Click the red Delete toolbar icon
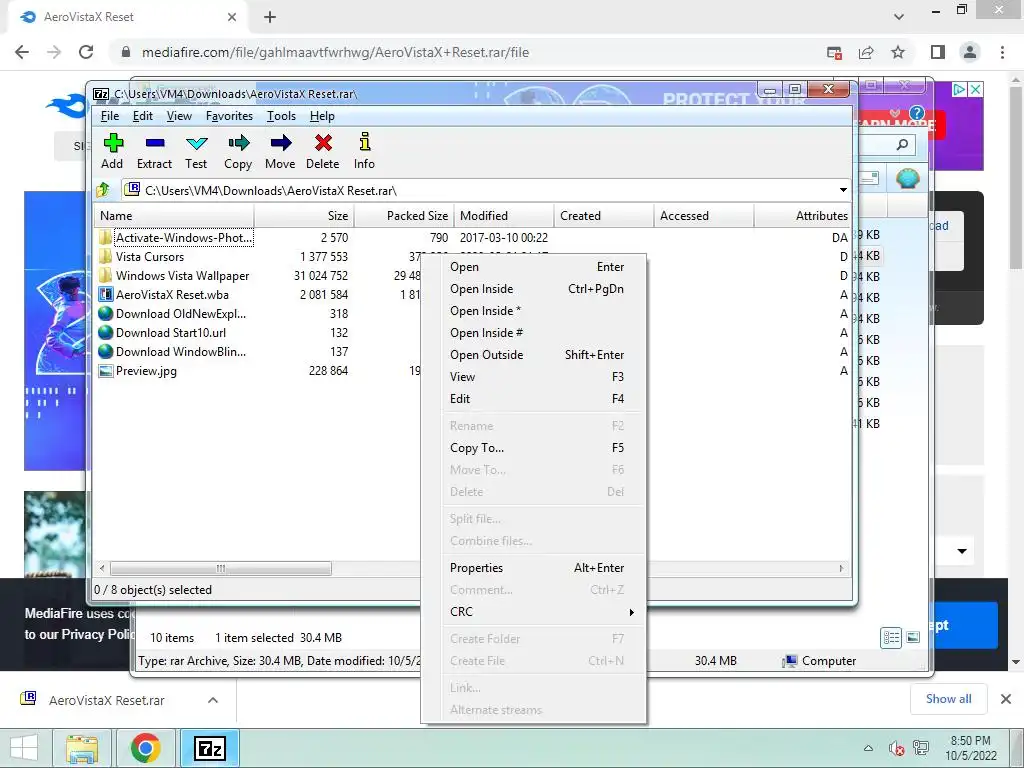 [x=323, y=143]
